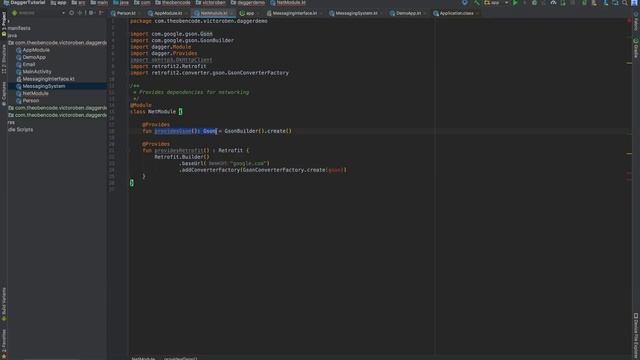Click the manifests folder
Viewport: 640px width, 360px height.
[19, 28]
